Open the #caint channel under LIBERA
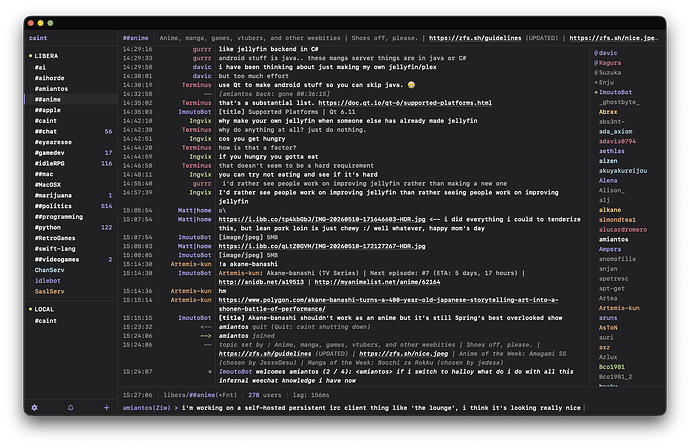The height and width of the screenshot is (447, 690). tap(46, 121)
